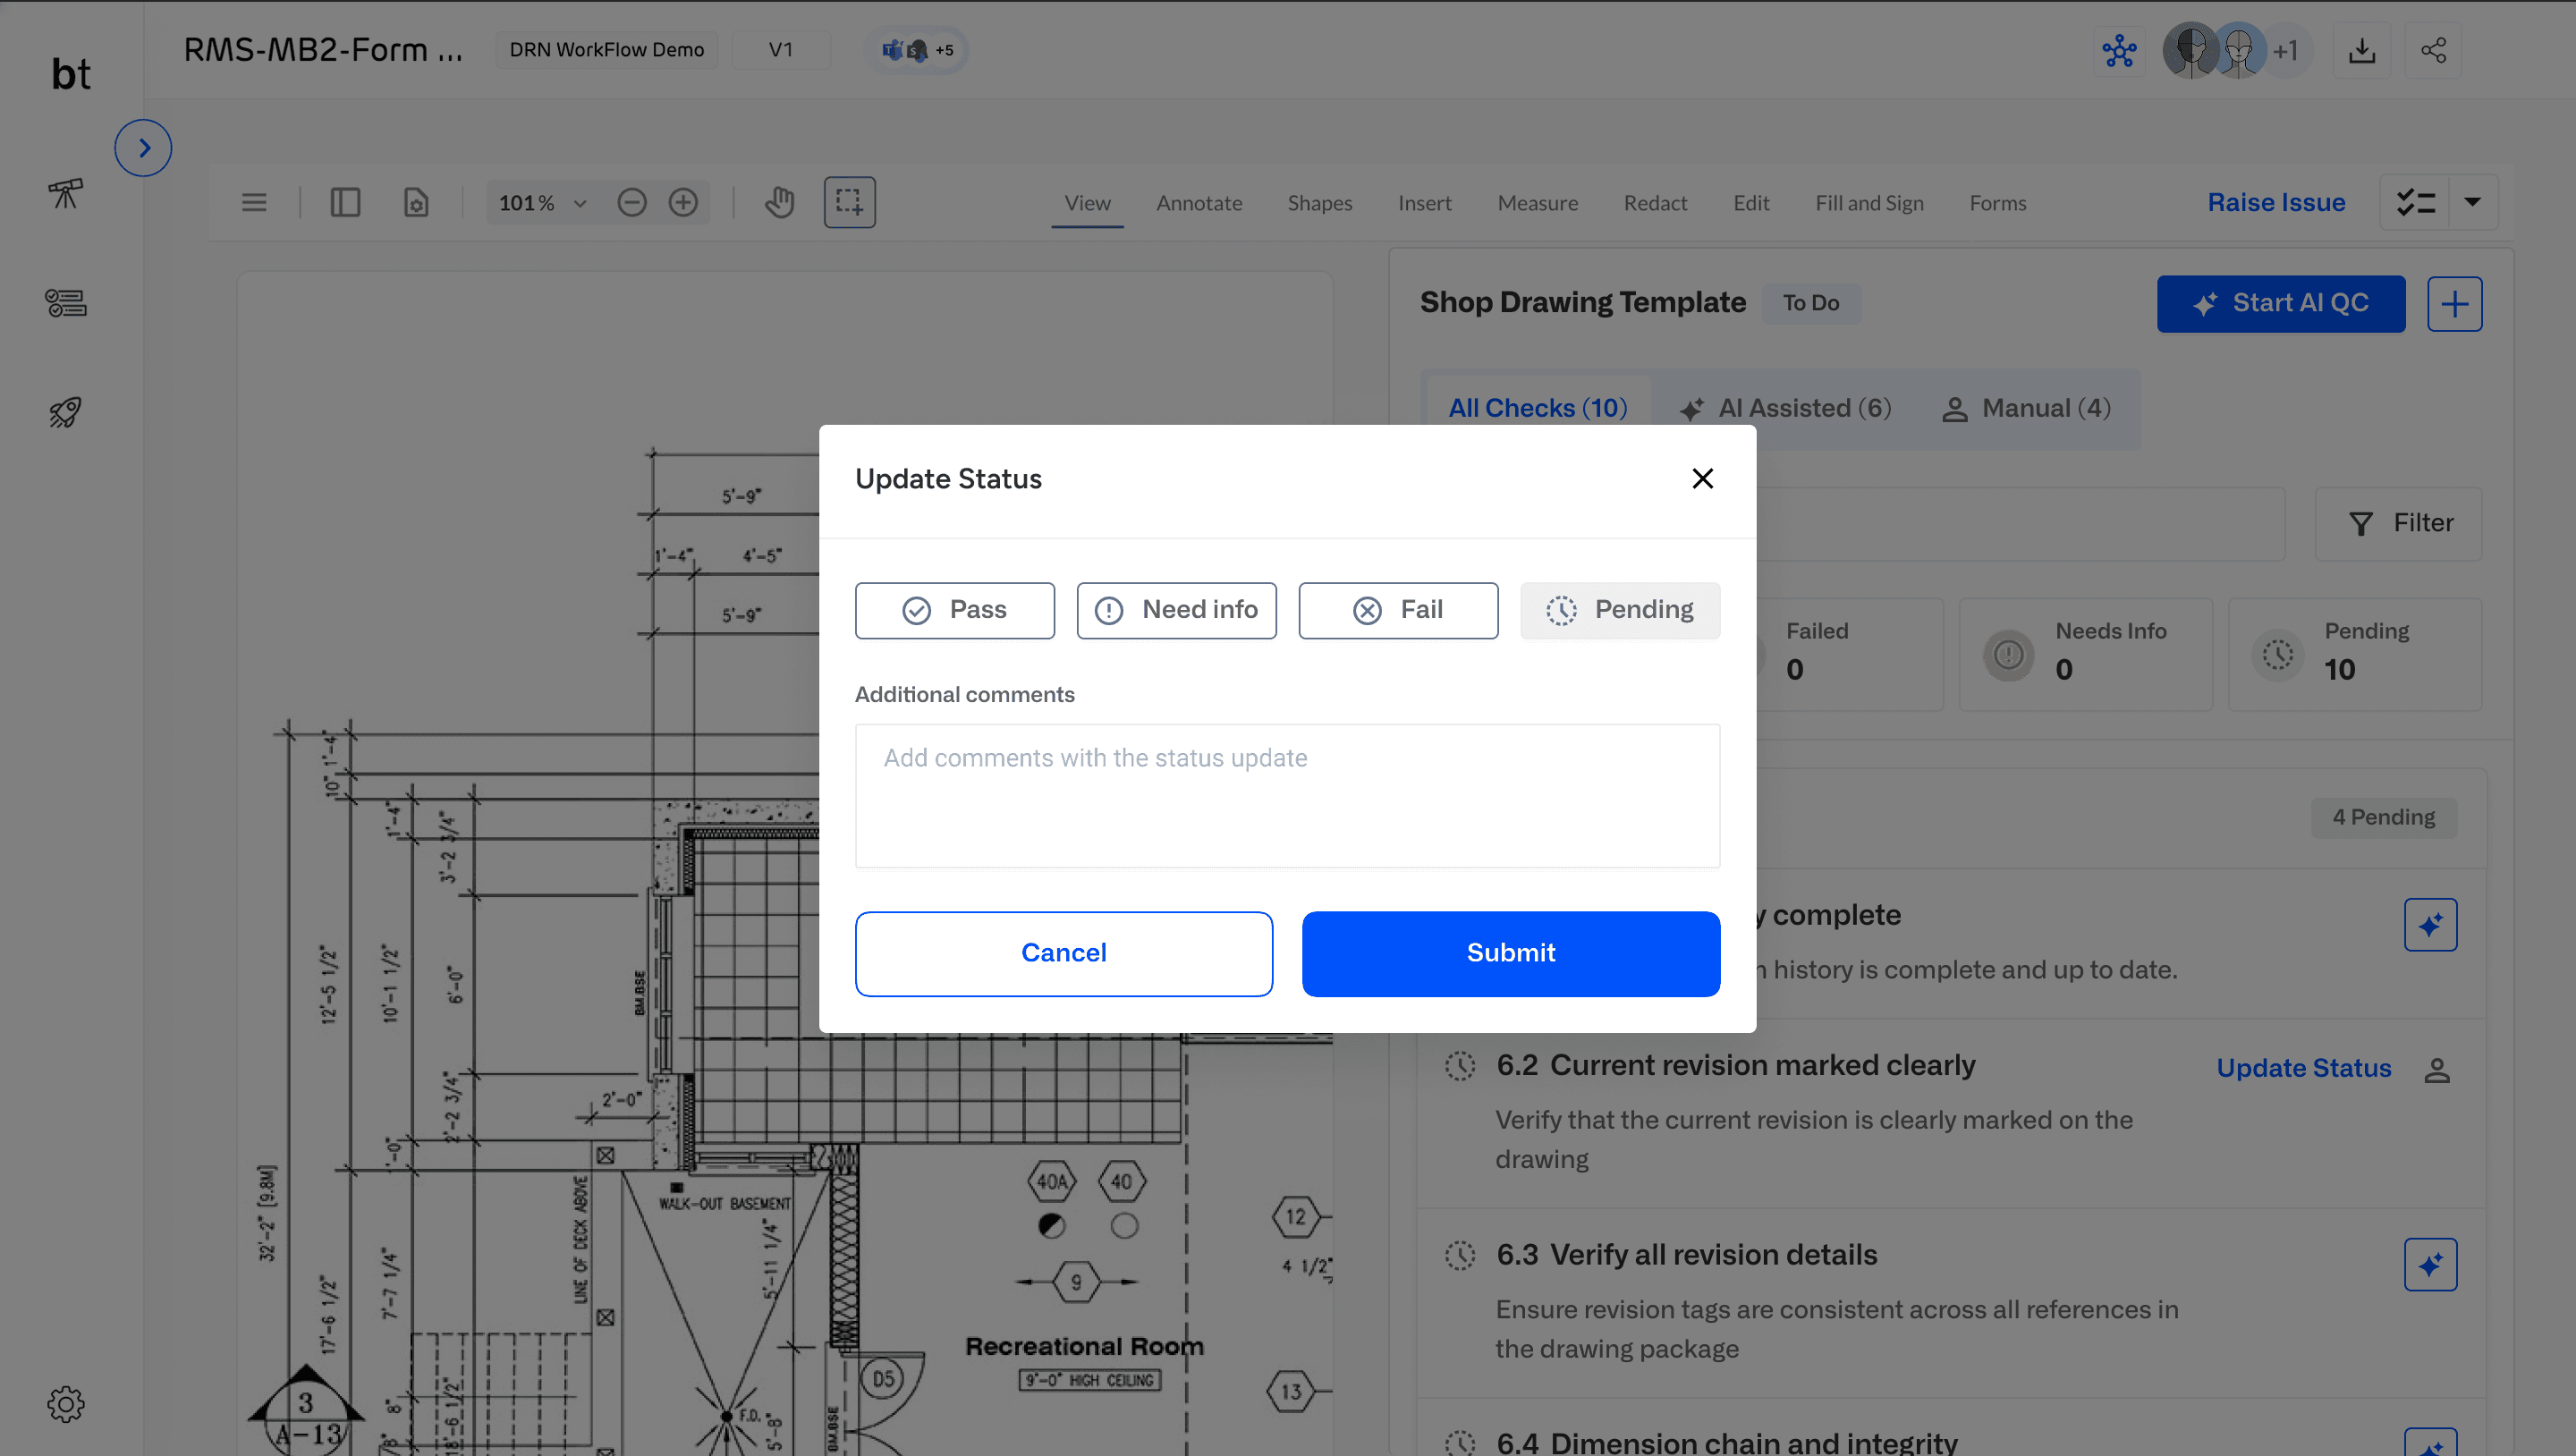Screen dimensions: 2576x1456
Task: Click the plus add check button
Action: [2455, 304]
